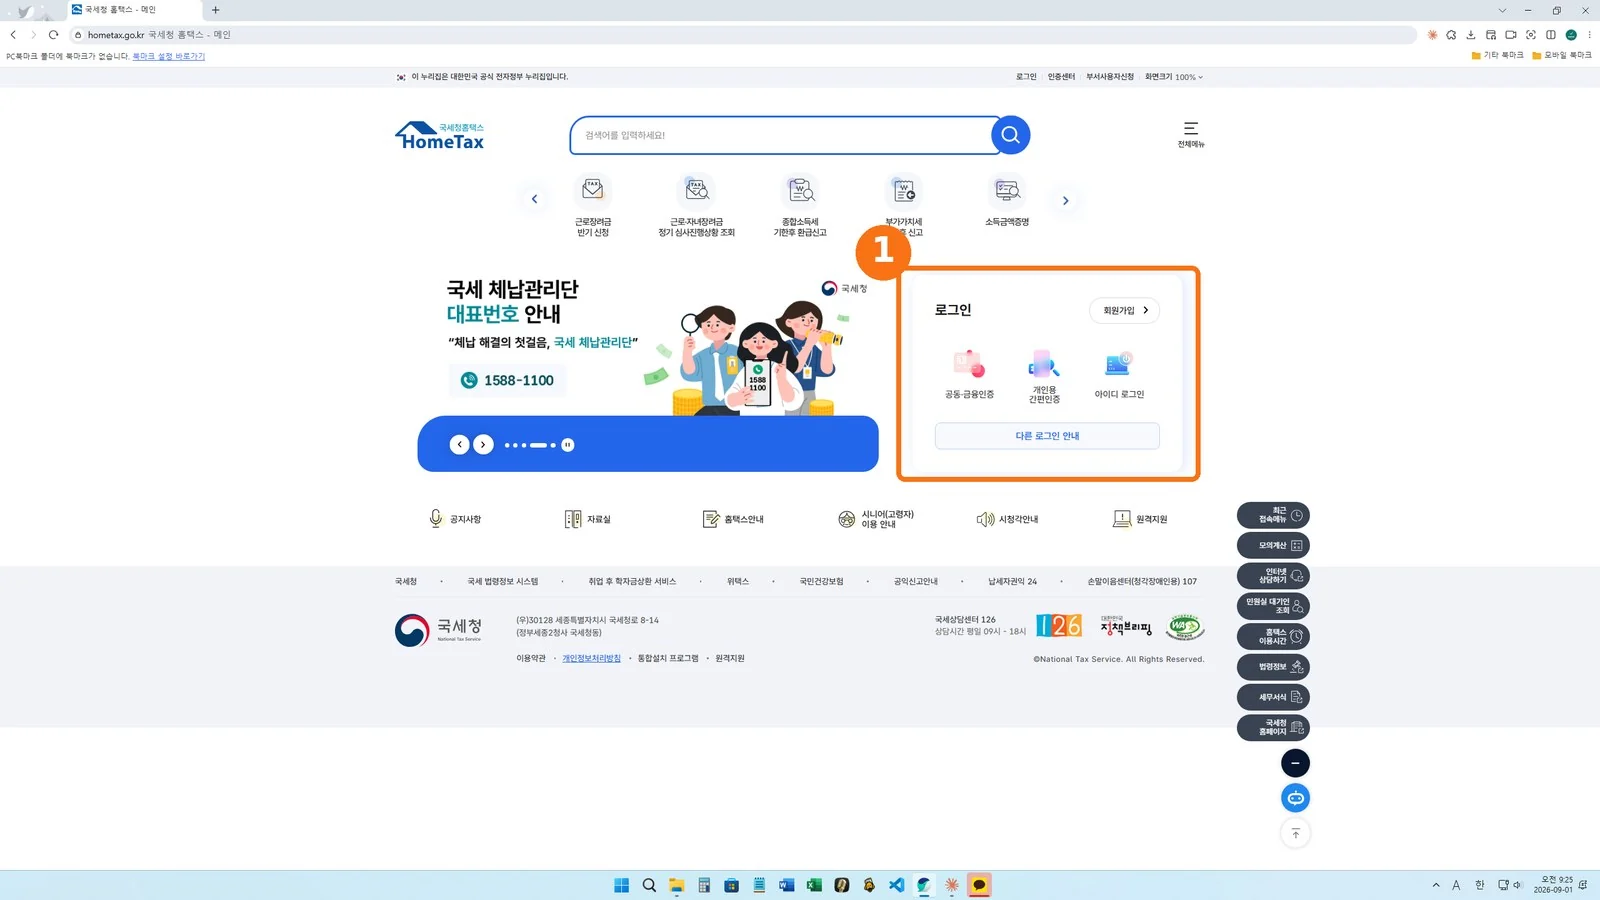1600x900 pixels.
Task: Open 이용약관 footer link
Action: click(531, 658)
